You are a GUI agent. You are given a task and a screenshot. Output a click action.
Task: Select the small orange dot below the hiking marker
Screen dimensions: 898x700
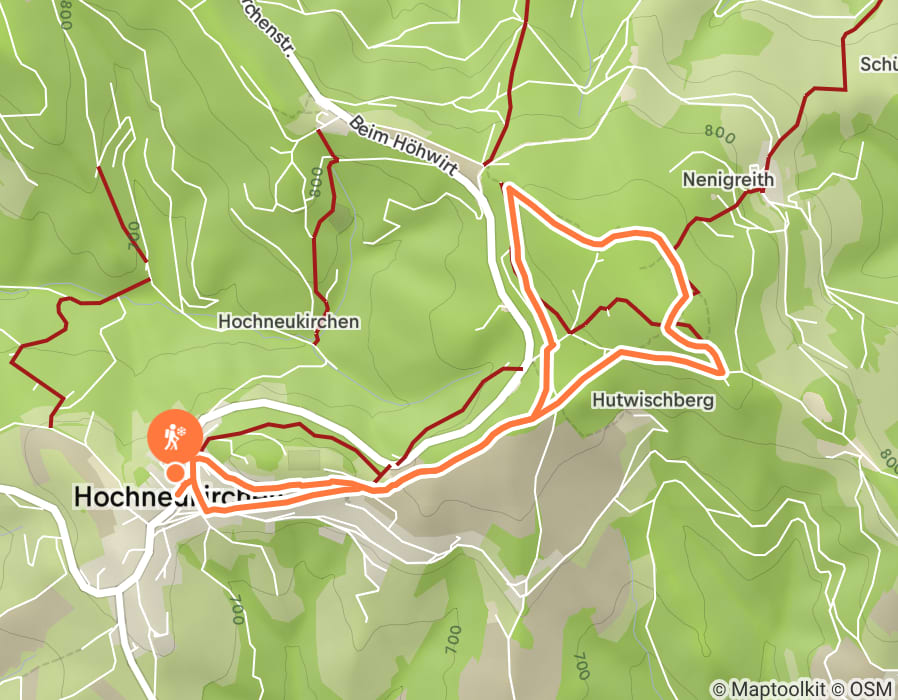(176, 473)
